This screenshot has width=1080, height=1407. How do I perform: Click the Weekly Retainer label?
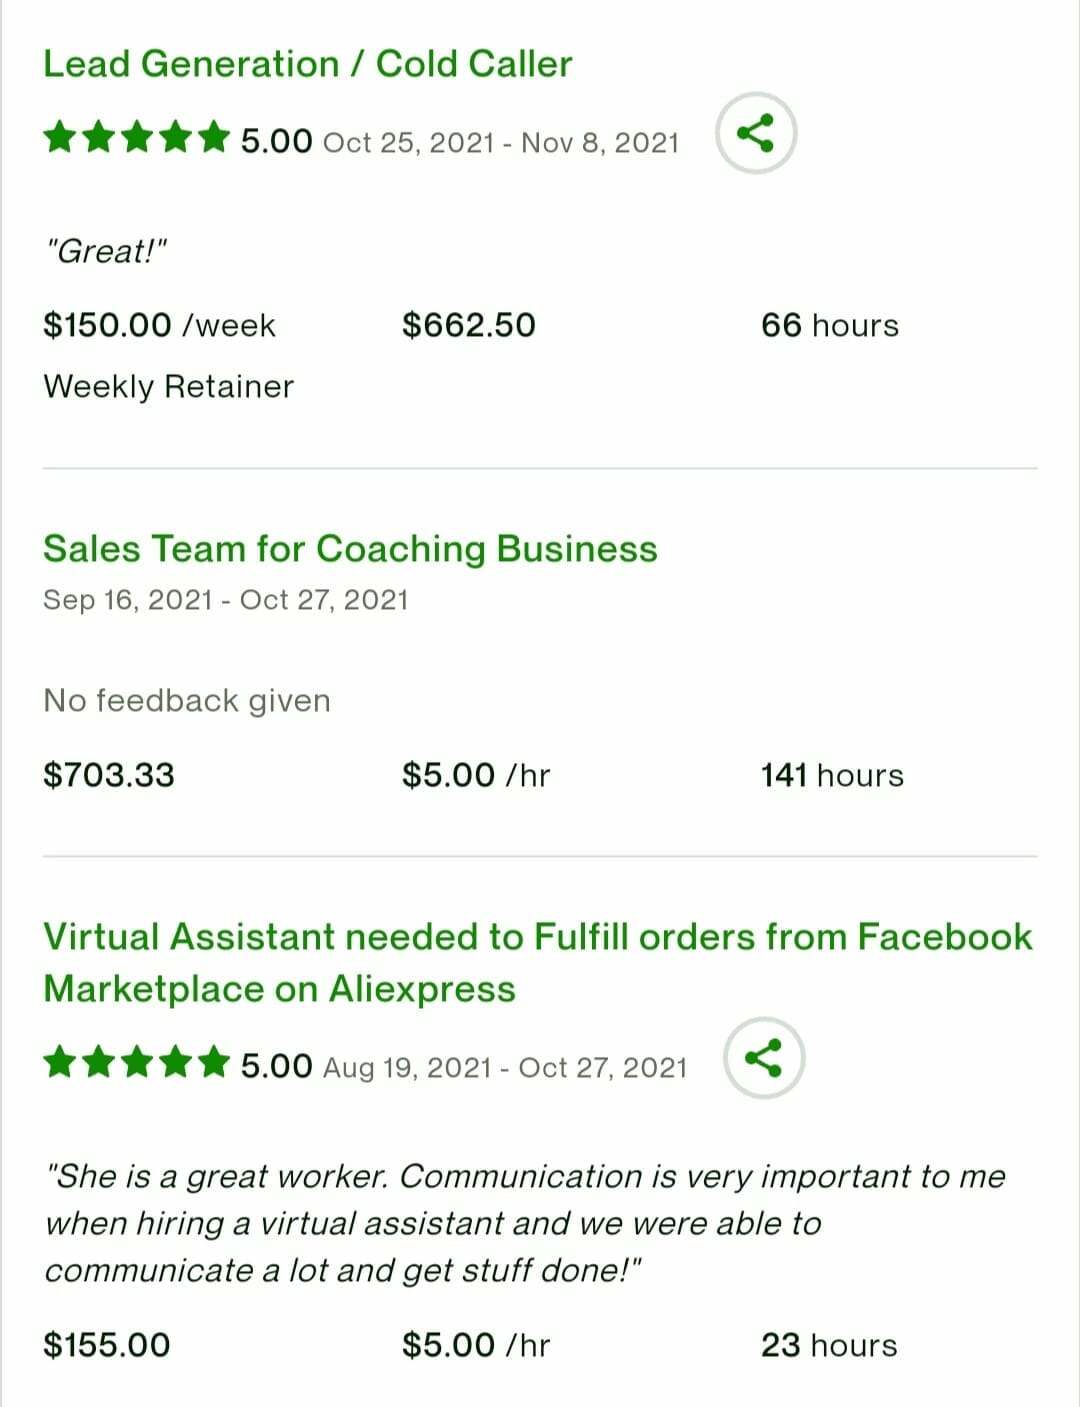point(169,386)
